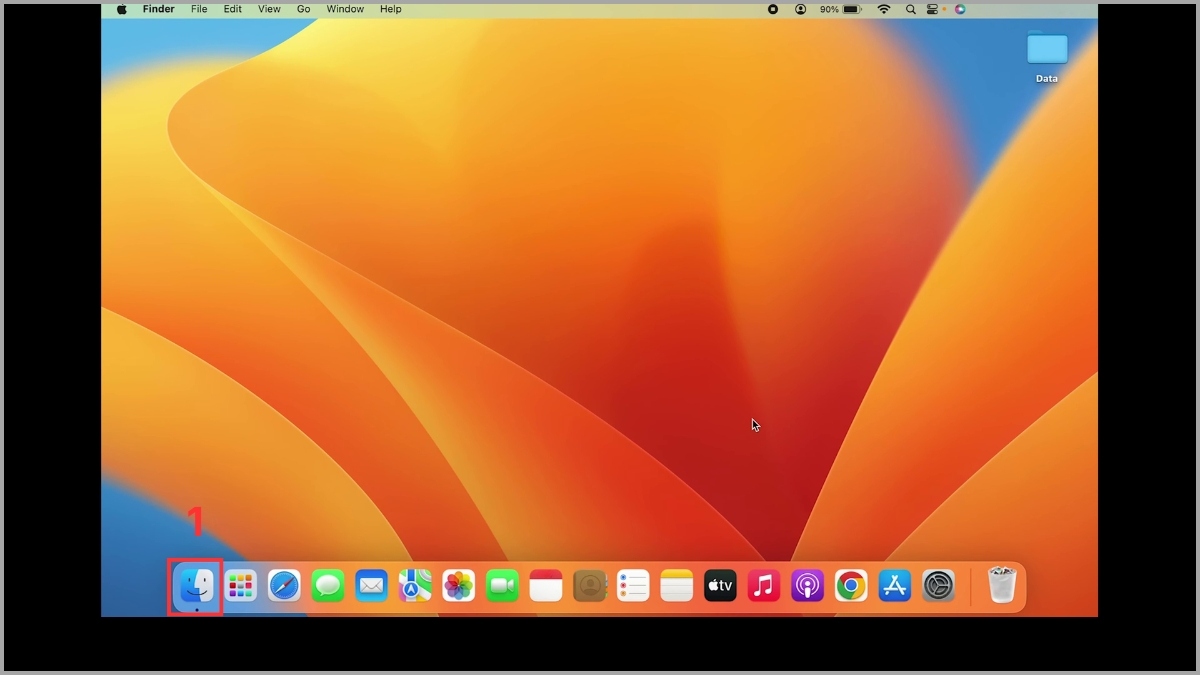The height and width of the screenshot is (675, 1200).
Task: Open Spotlight search in the menu bar
Action: tap(909, 9)
